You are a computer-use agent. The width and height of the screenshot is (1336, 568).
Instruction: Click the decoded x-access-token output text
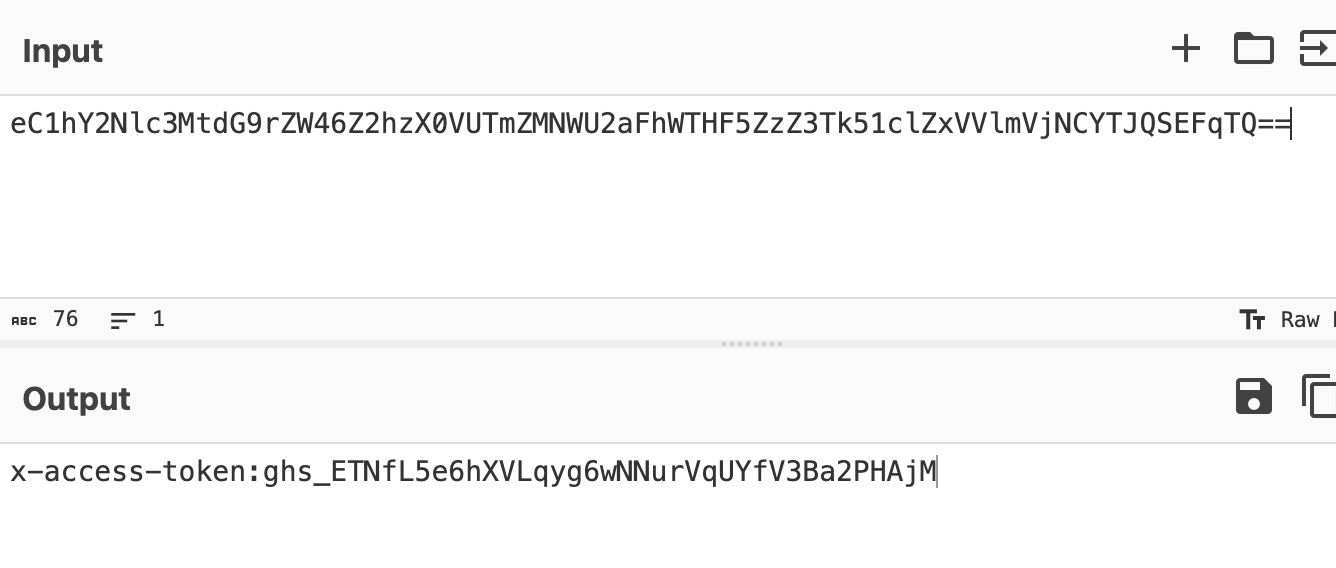pos(472,471)
